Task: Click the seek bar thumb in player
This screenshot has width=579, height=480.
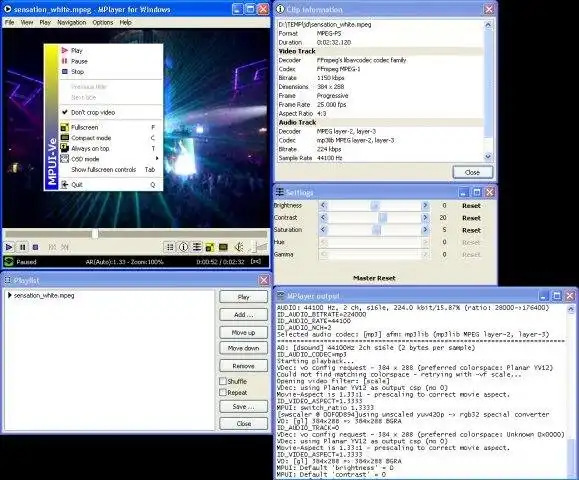Action: pos(95,233)
